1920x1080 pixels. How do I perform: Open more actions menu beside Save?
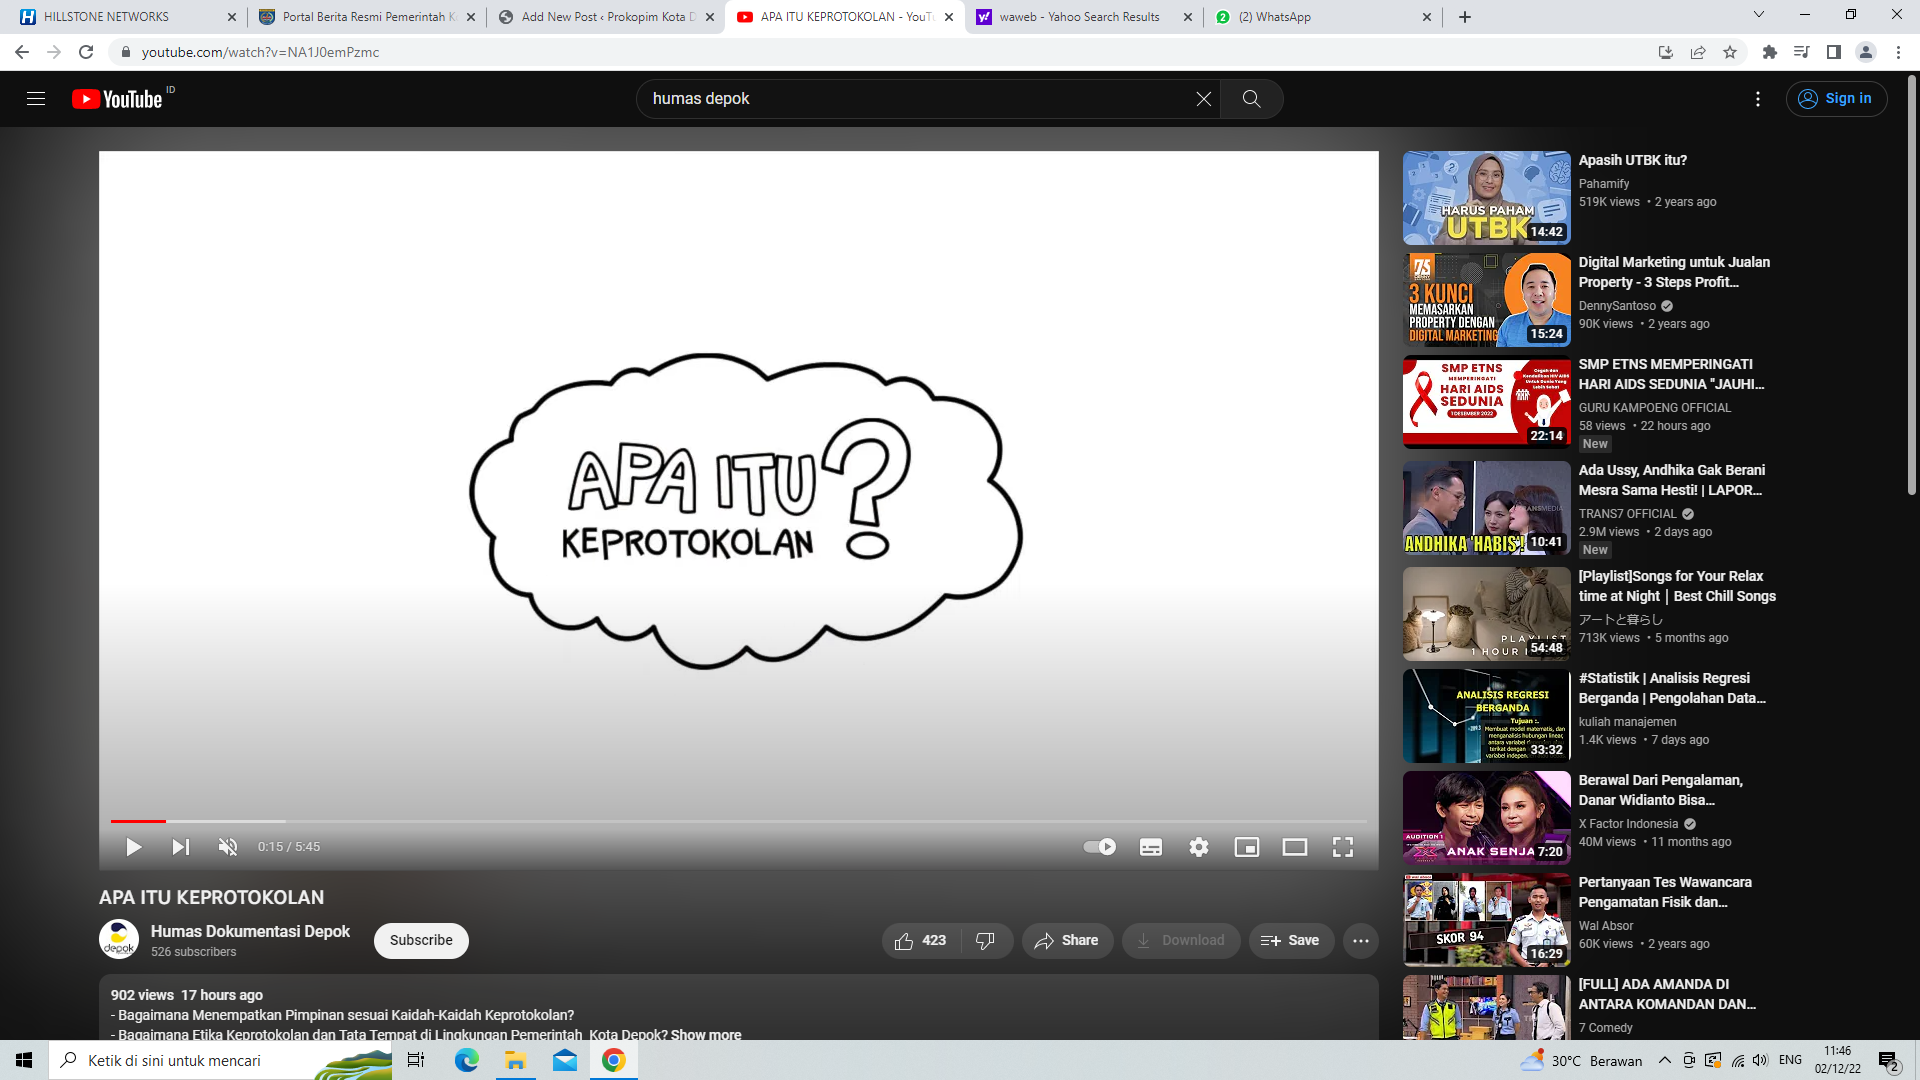(x=1361, y=941)
